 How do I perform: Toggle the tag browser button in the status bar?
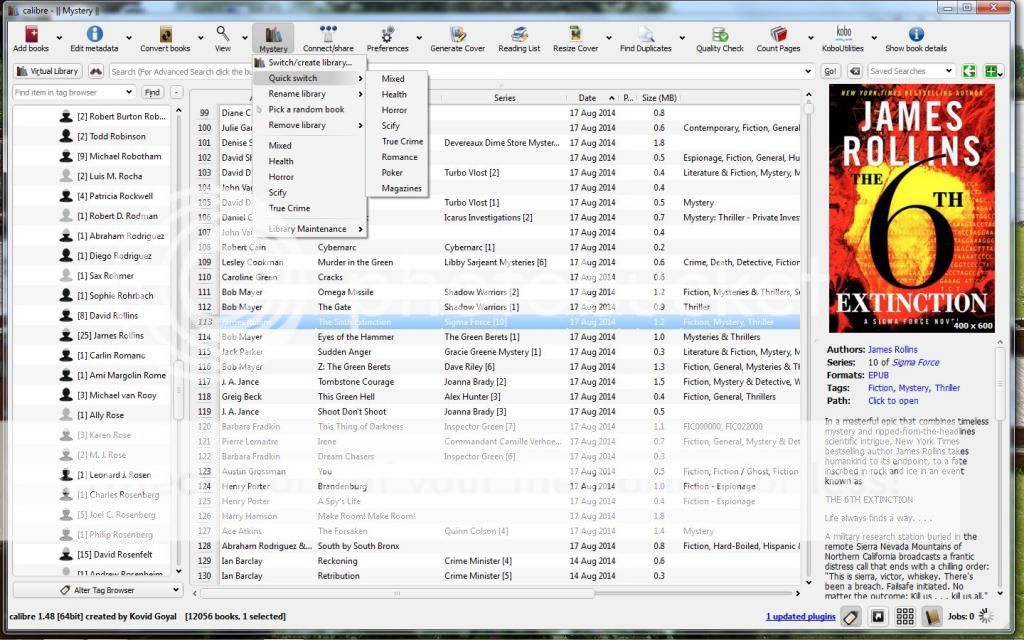(x=850, y=616)
